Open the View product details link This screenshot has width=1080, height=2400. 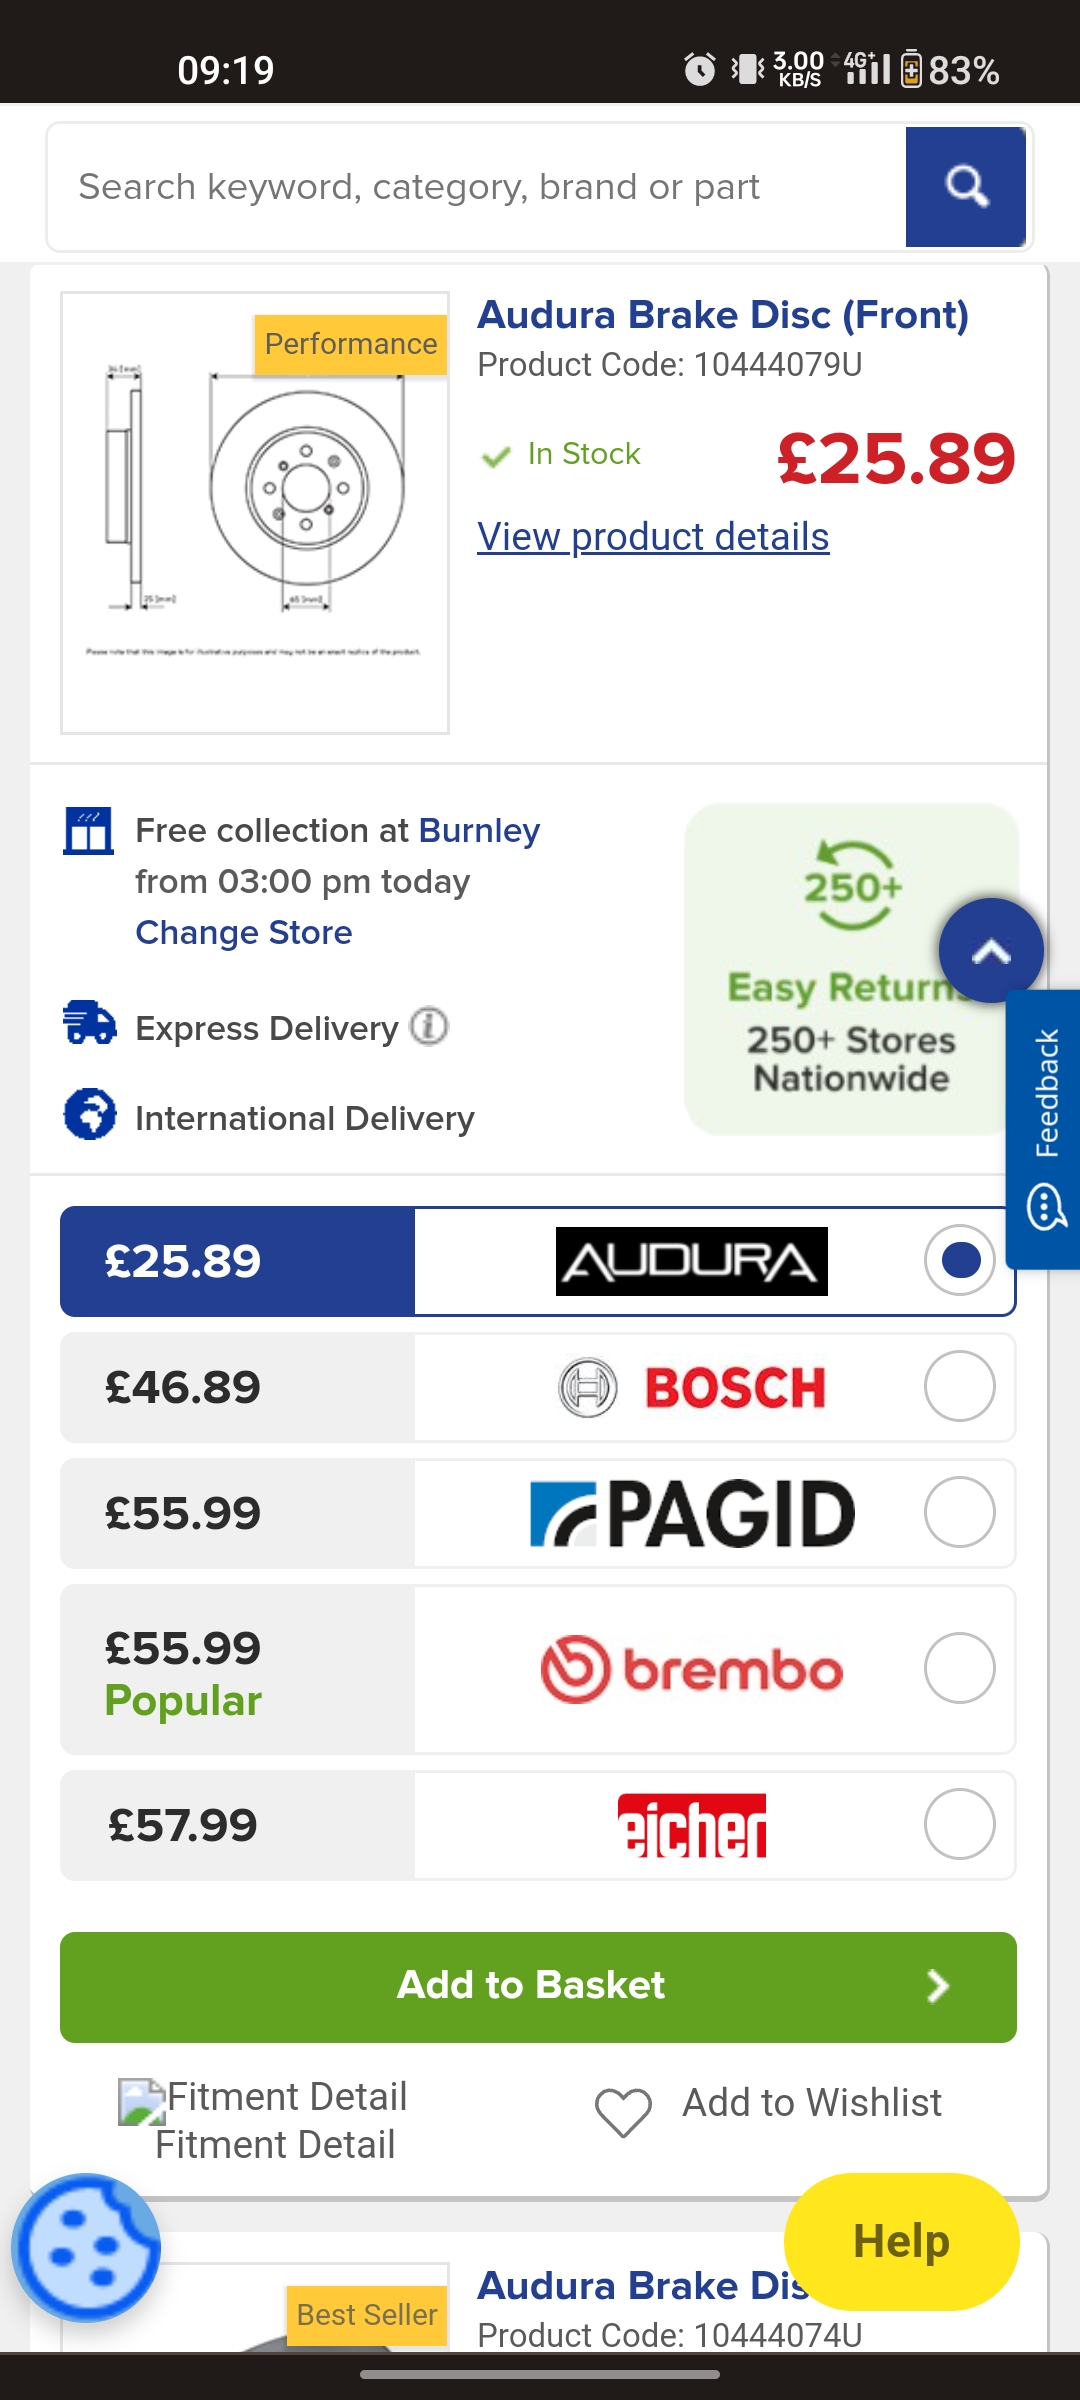(x=653, y=537)
